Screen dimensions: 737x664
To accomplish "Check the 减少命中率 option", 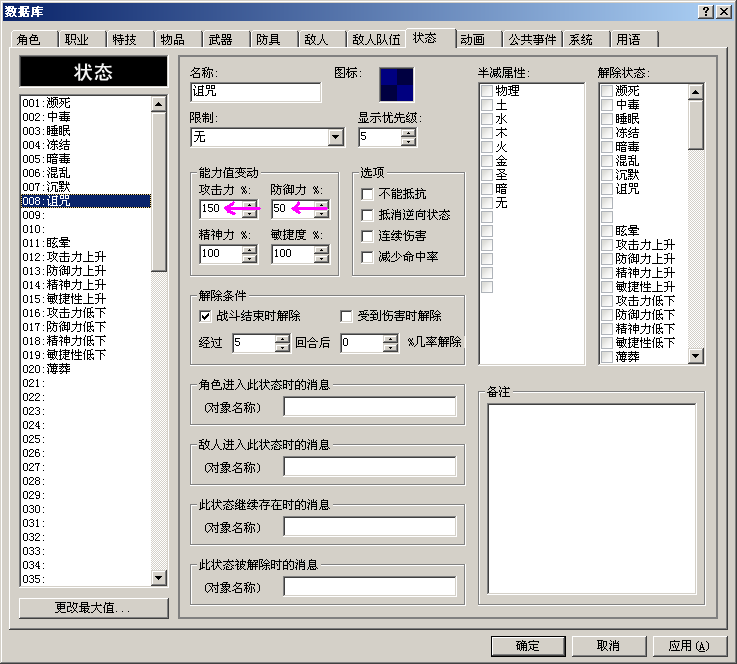I will [x=367, y=257].
